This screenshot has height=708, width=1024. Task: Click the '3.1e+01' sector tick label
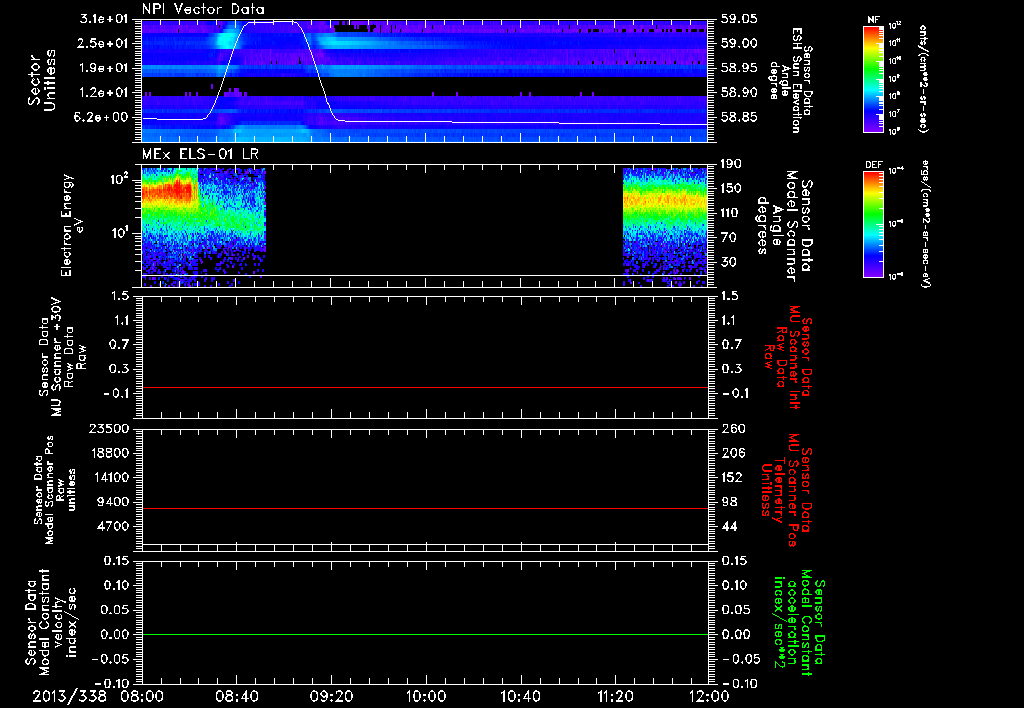[x=104, y=19]
